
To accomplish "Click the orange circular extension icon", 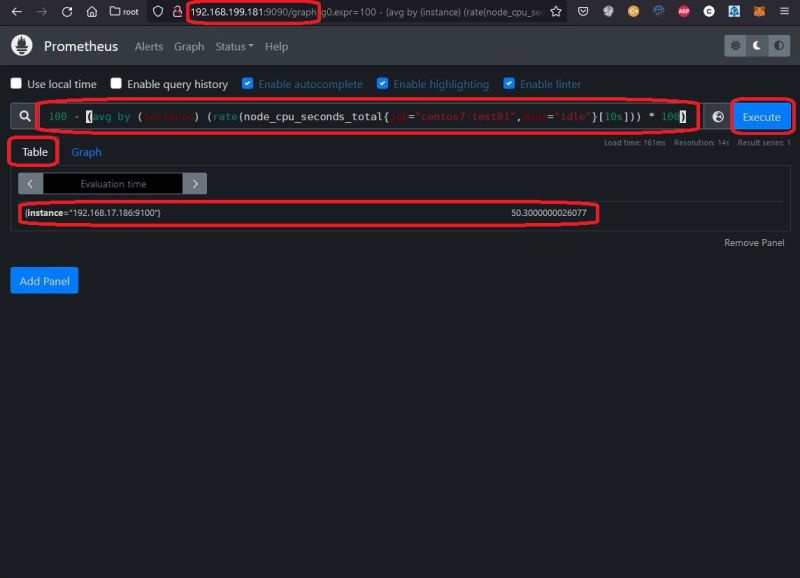I will tap(633, 11).
